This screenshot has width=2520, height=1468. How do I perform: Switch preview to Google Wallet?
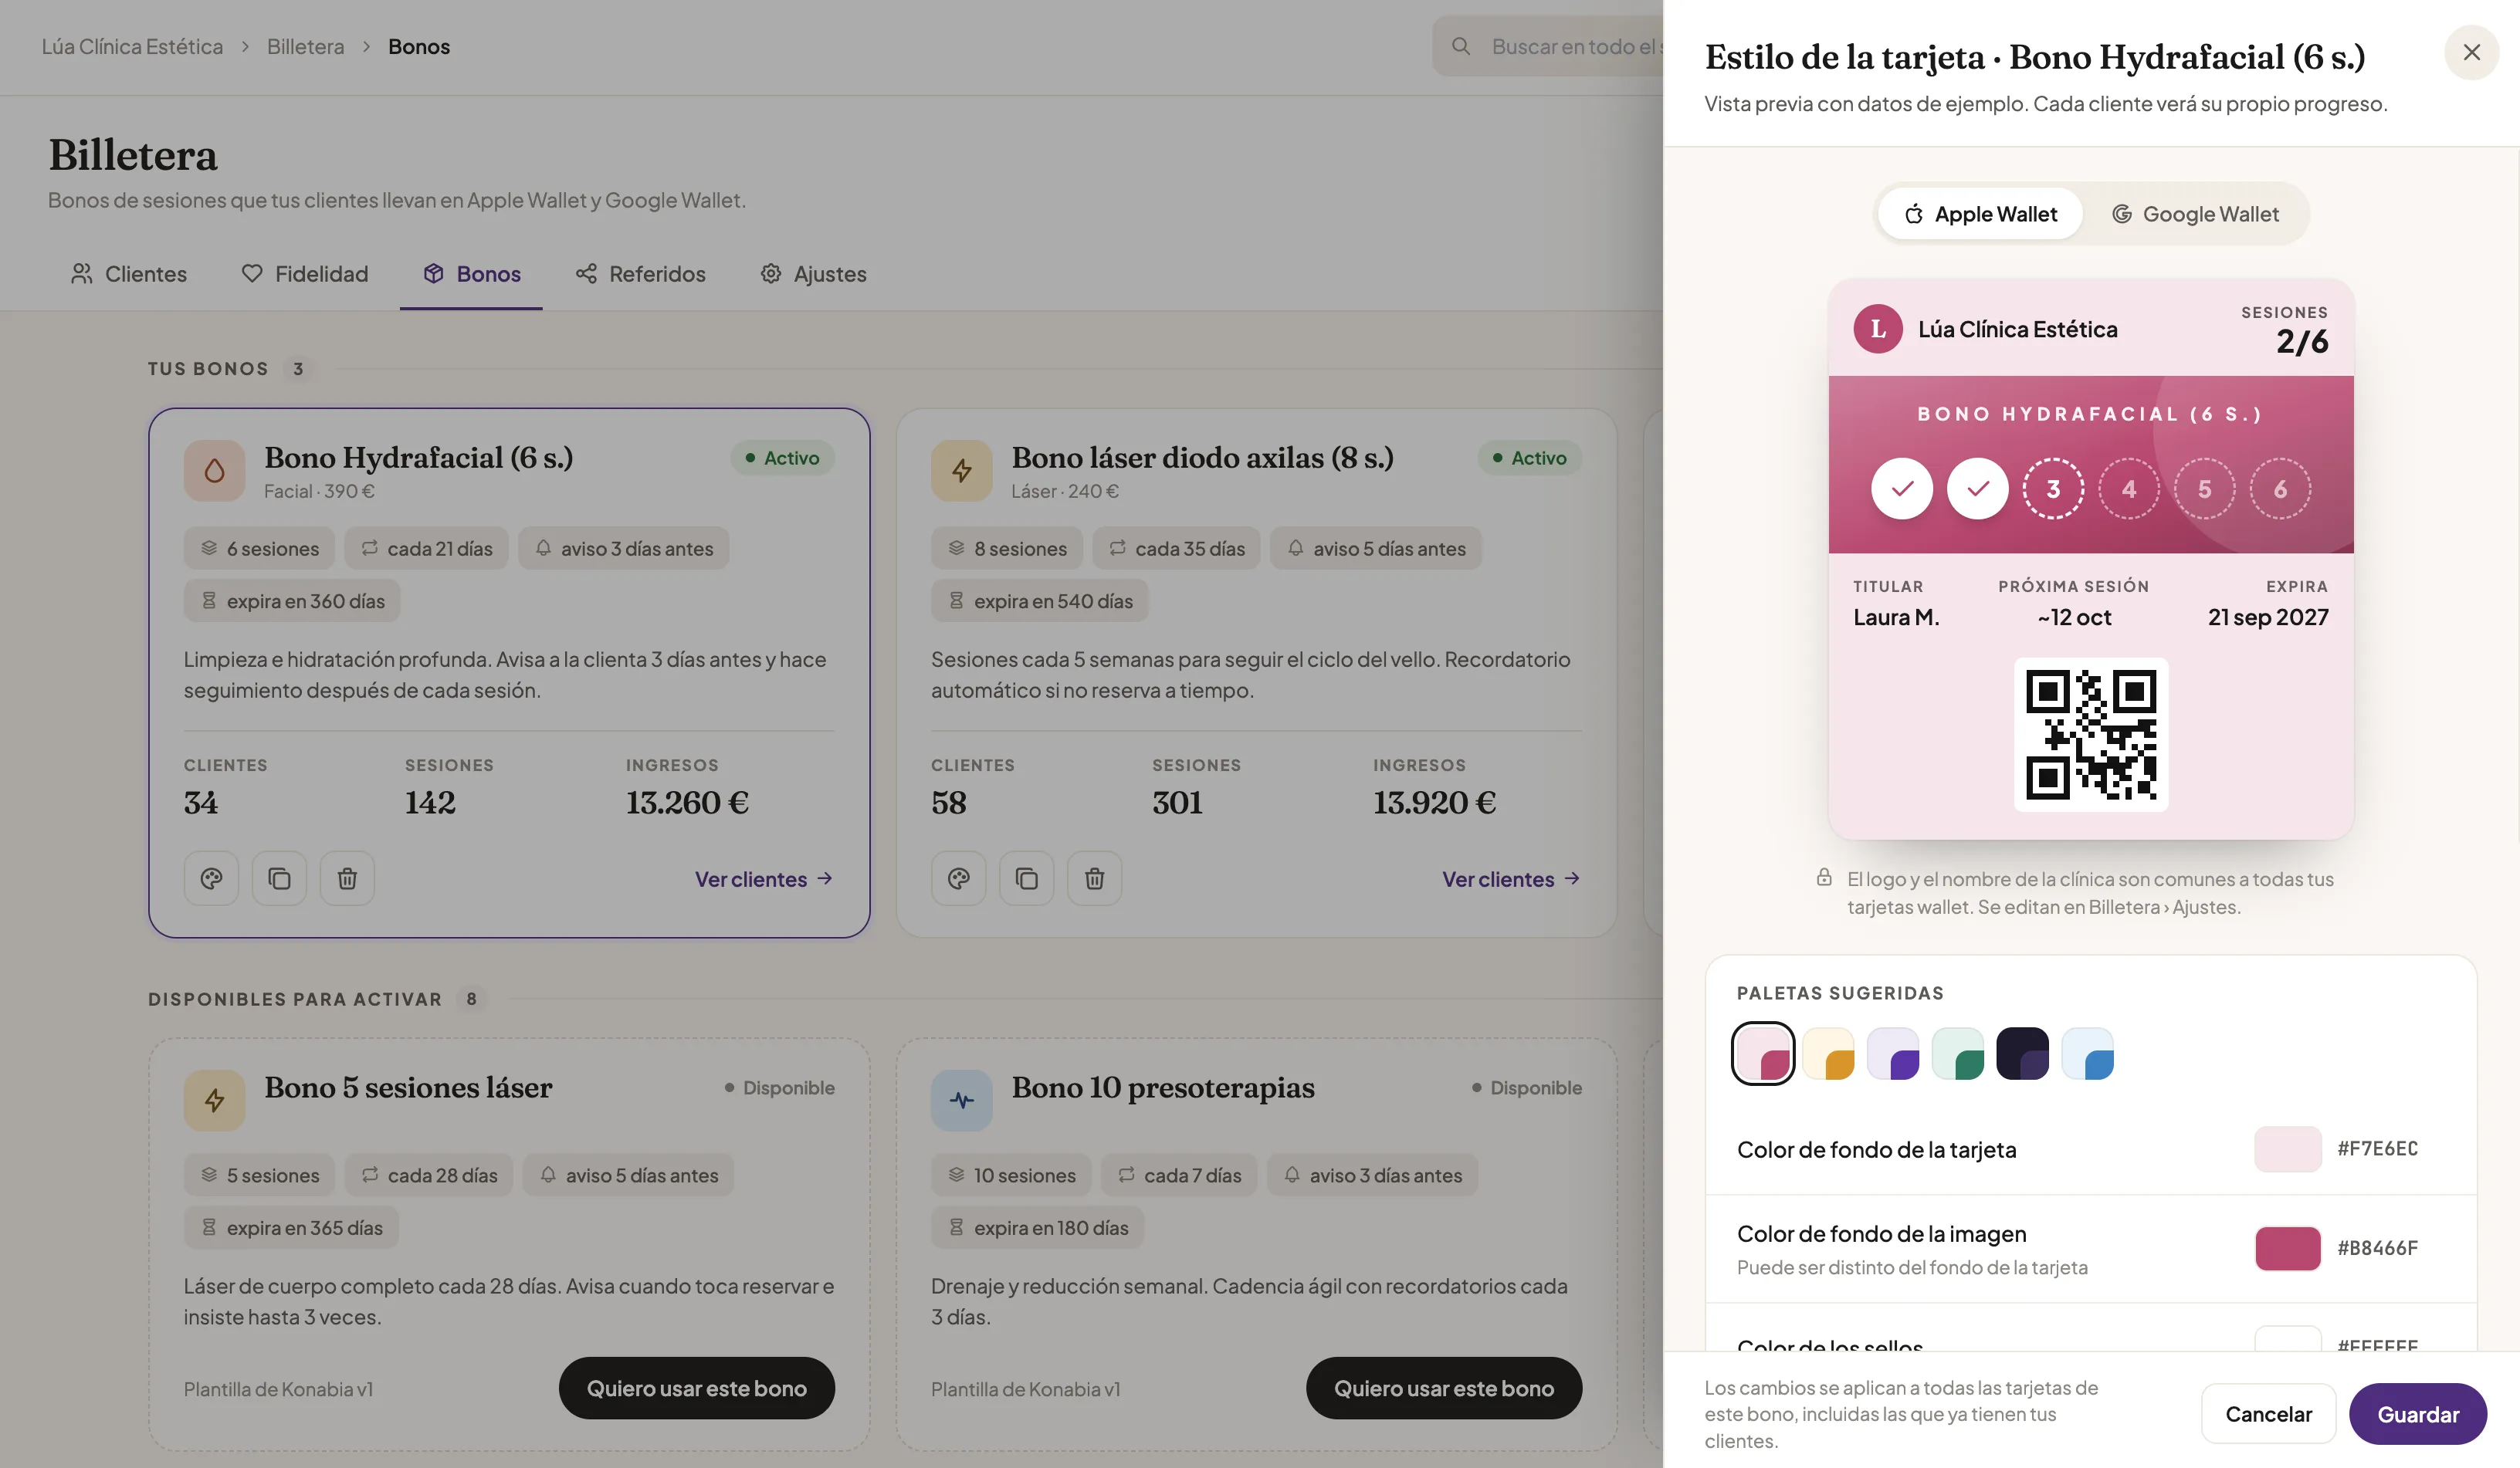point(2195,214)
